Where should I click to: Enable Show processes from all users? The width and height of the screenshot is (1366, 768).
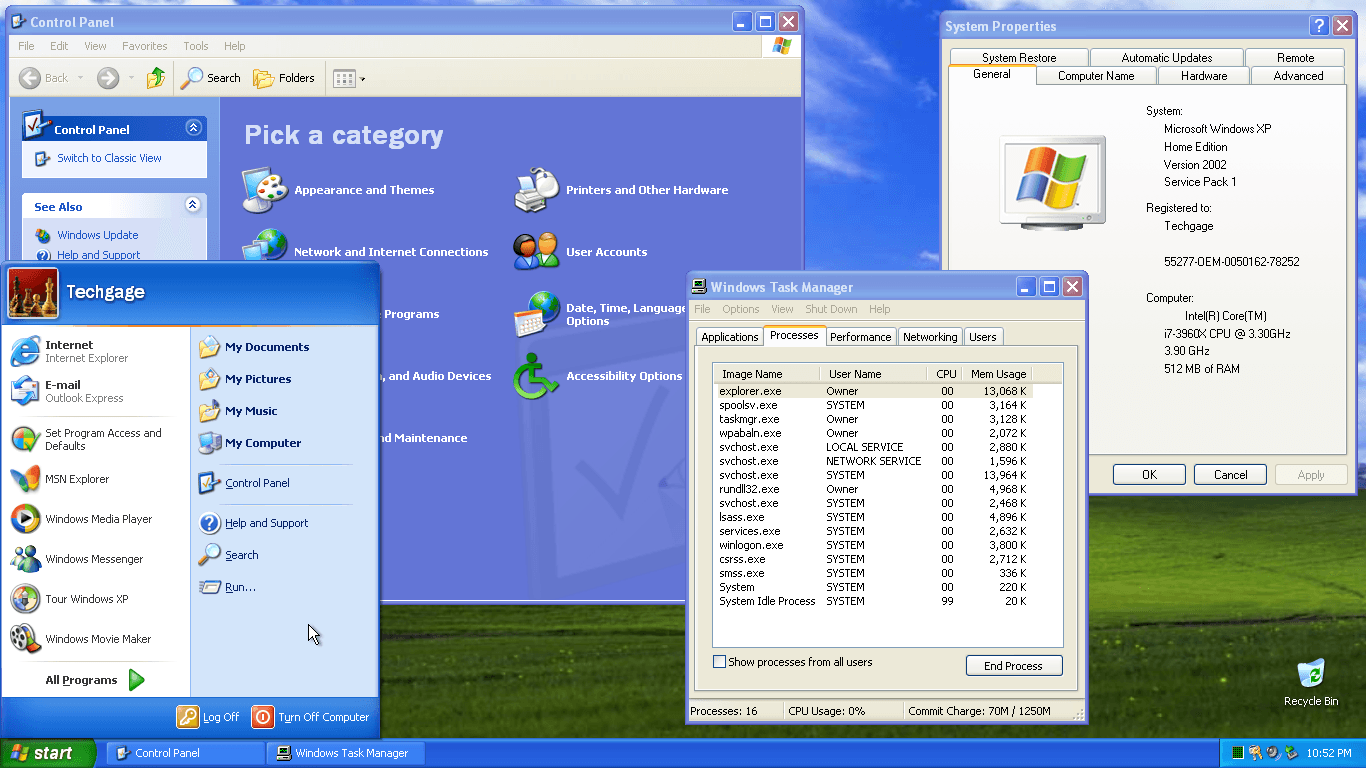tap(719, 662)
